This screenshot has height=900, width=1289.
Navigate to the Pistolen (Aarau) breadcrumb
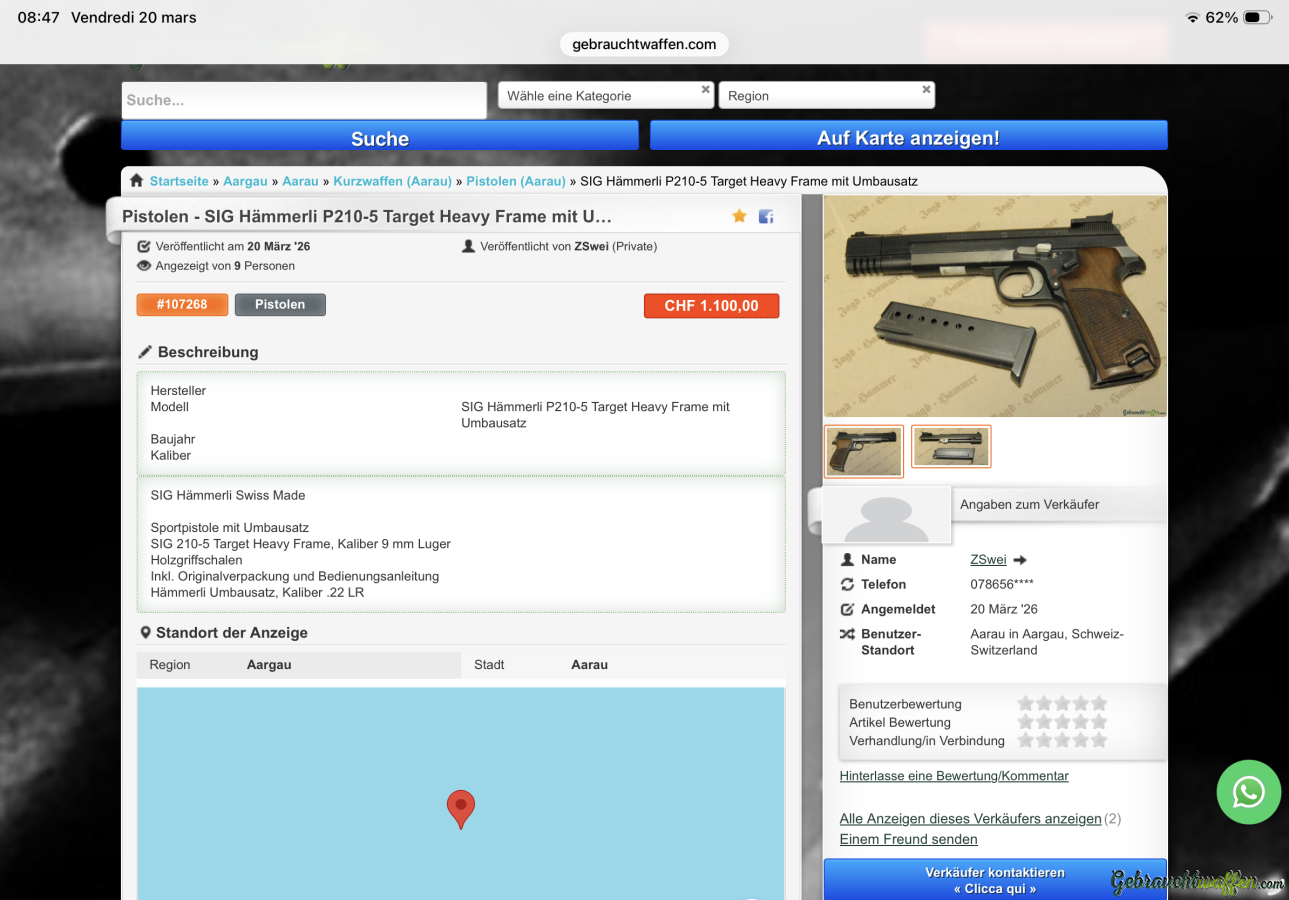click(x=516, y=181)
